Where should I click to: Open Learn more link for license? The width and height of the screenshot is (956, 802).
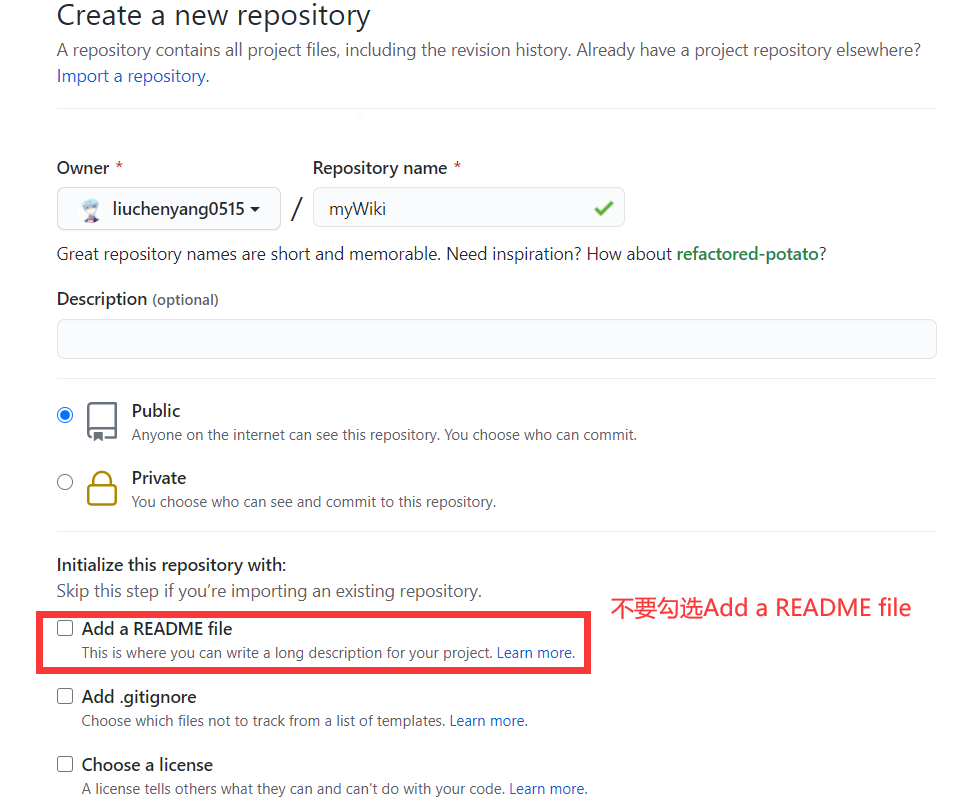548,789
